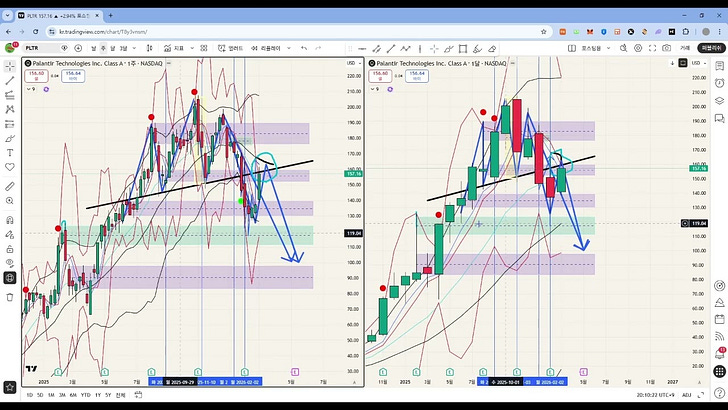
Task: Expand the replay options dropdown
Action: click(289, 48)
